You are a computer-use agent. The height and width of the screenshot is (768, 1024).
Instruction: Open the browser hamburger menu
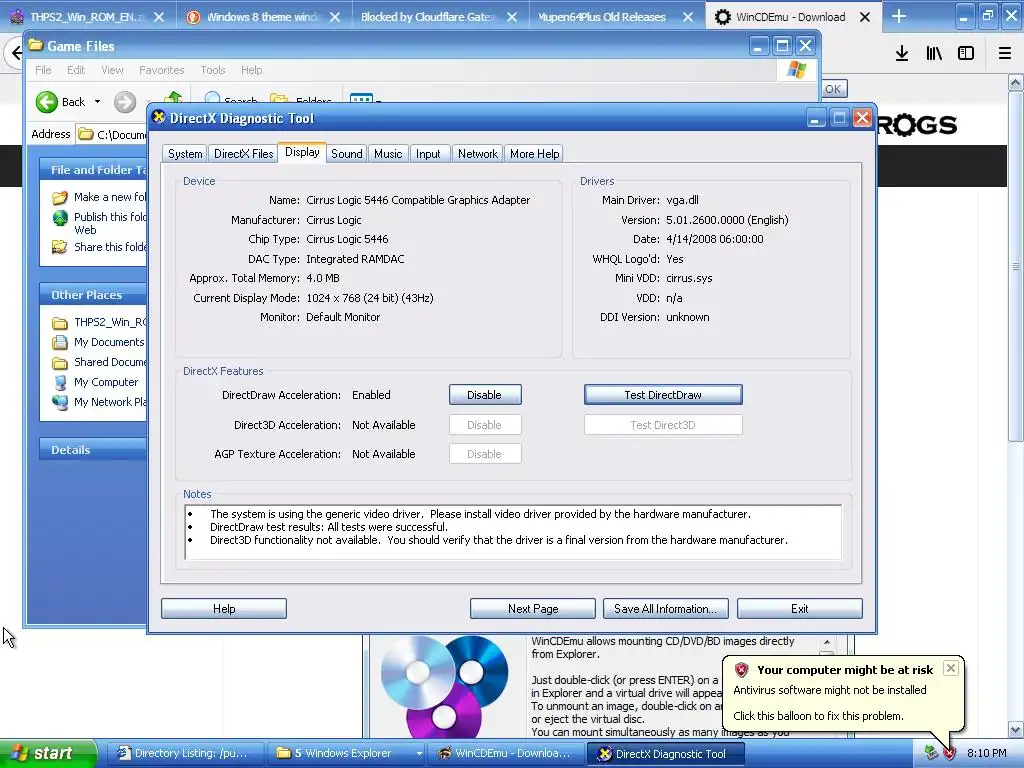[1005, 54]
